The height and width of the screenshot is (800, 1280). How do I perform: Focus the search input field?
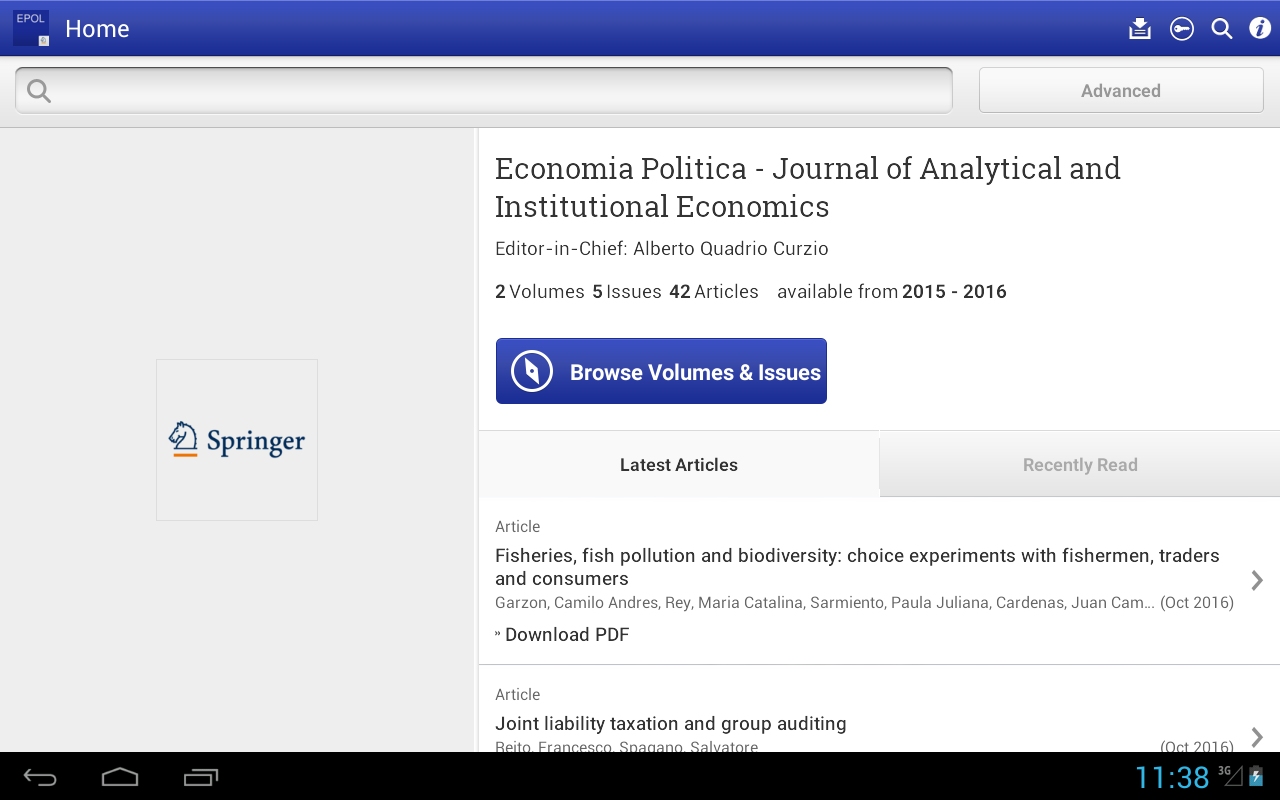pyautogui.click(x=500, y=91)
